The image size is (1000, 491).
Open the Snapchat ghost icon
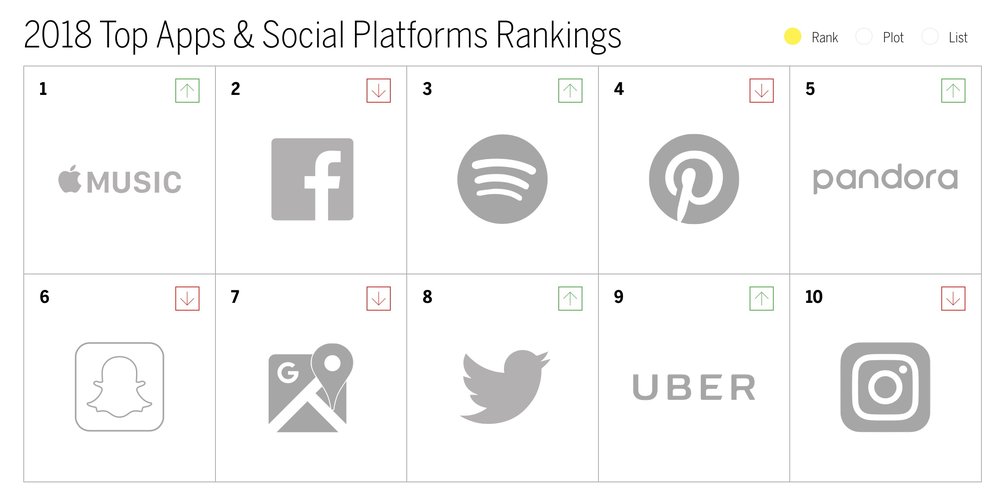tap(120, 387)
